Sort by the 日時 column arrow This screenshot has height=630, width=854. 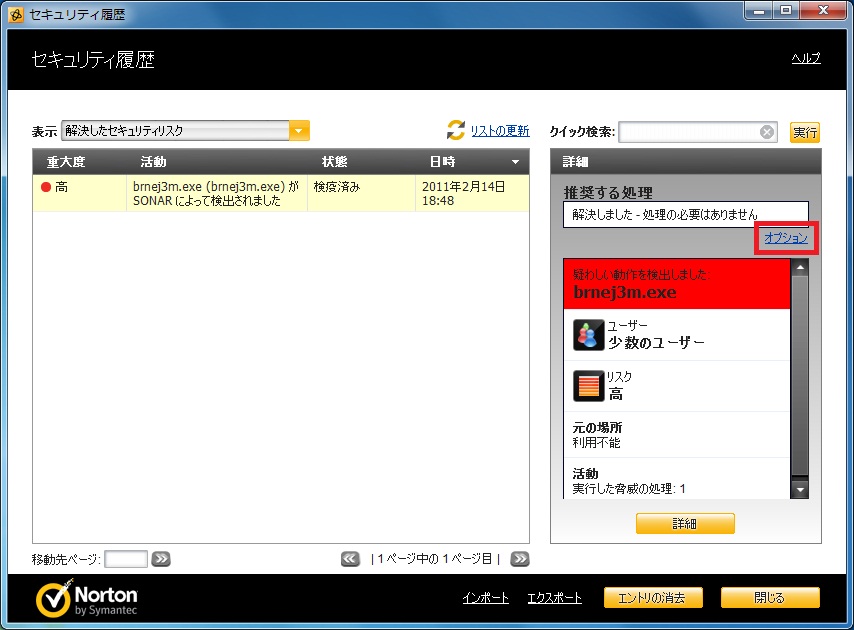[x=515, y=162]
